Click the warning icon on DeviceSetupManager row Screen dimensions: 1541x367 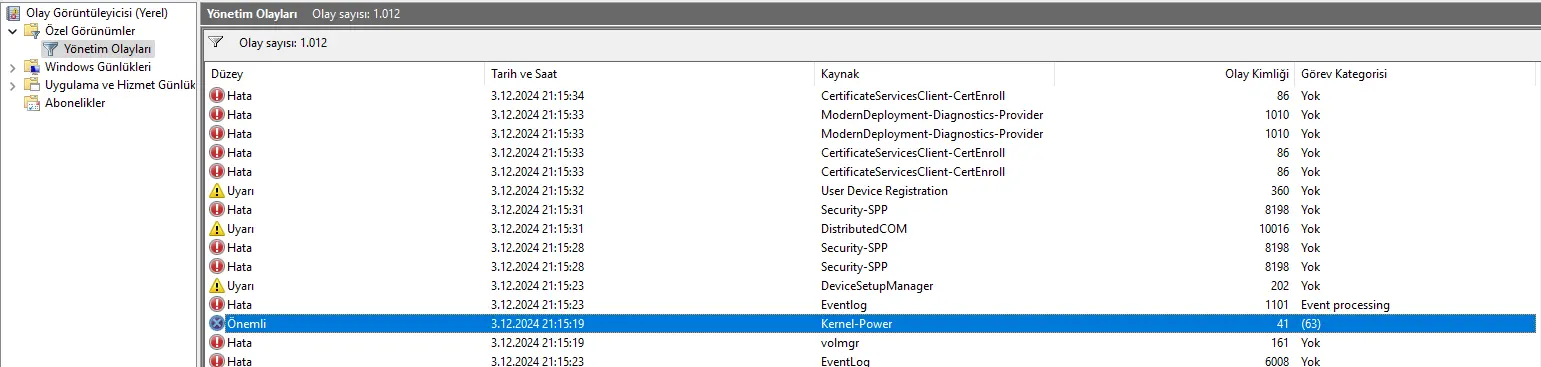pos(217,286)
